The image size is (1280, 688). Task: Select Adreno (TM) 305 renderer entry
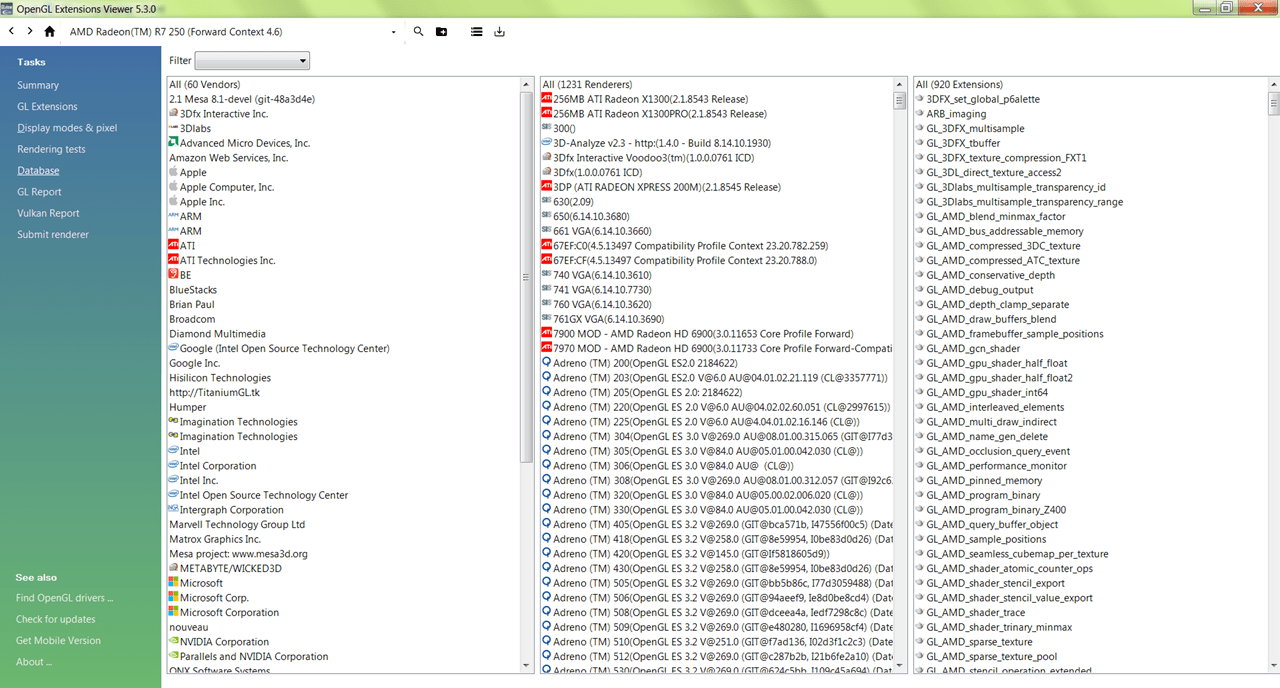(x=702, y=451)
